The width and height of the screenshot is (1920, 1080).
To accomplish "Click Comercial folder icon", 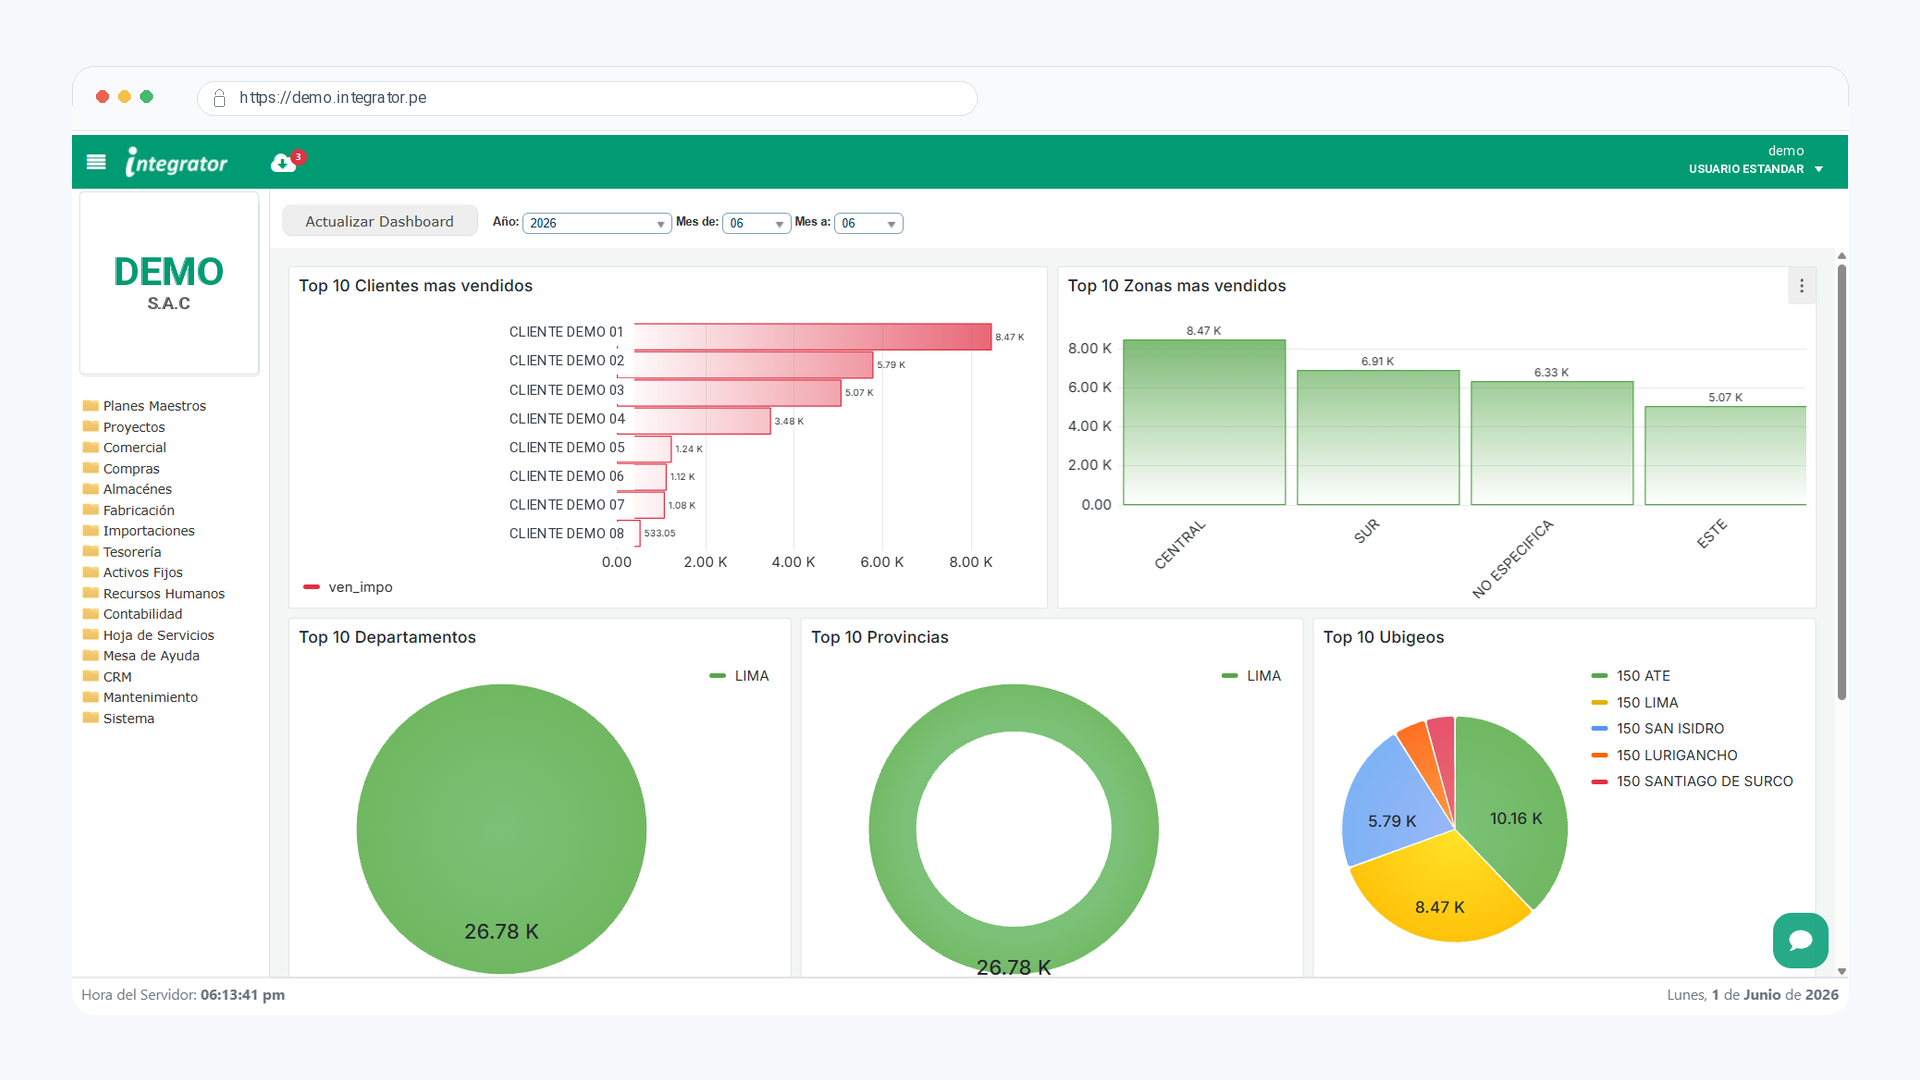I will coord(90,448).
